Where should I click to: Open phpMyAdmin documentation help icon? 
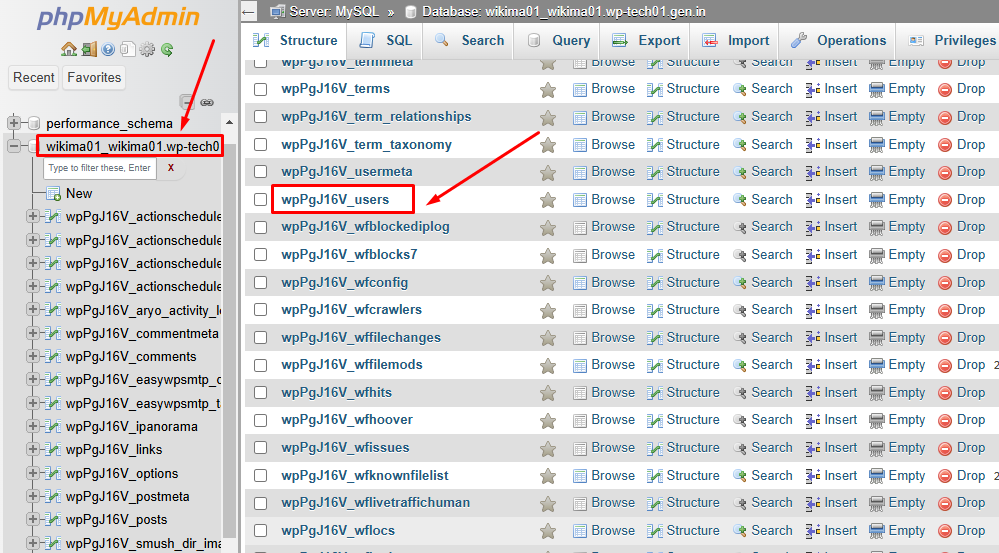[x=108, y=49]
